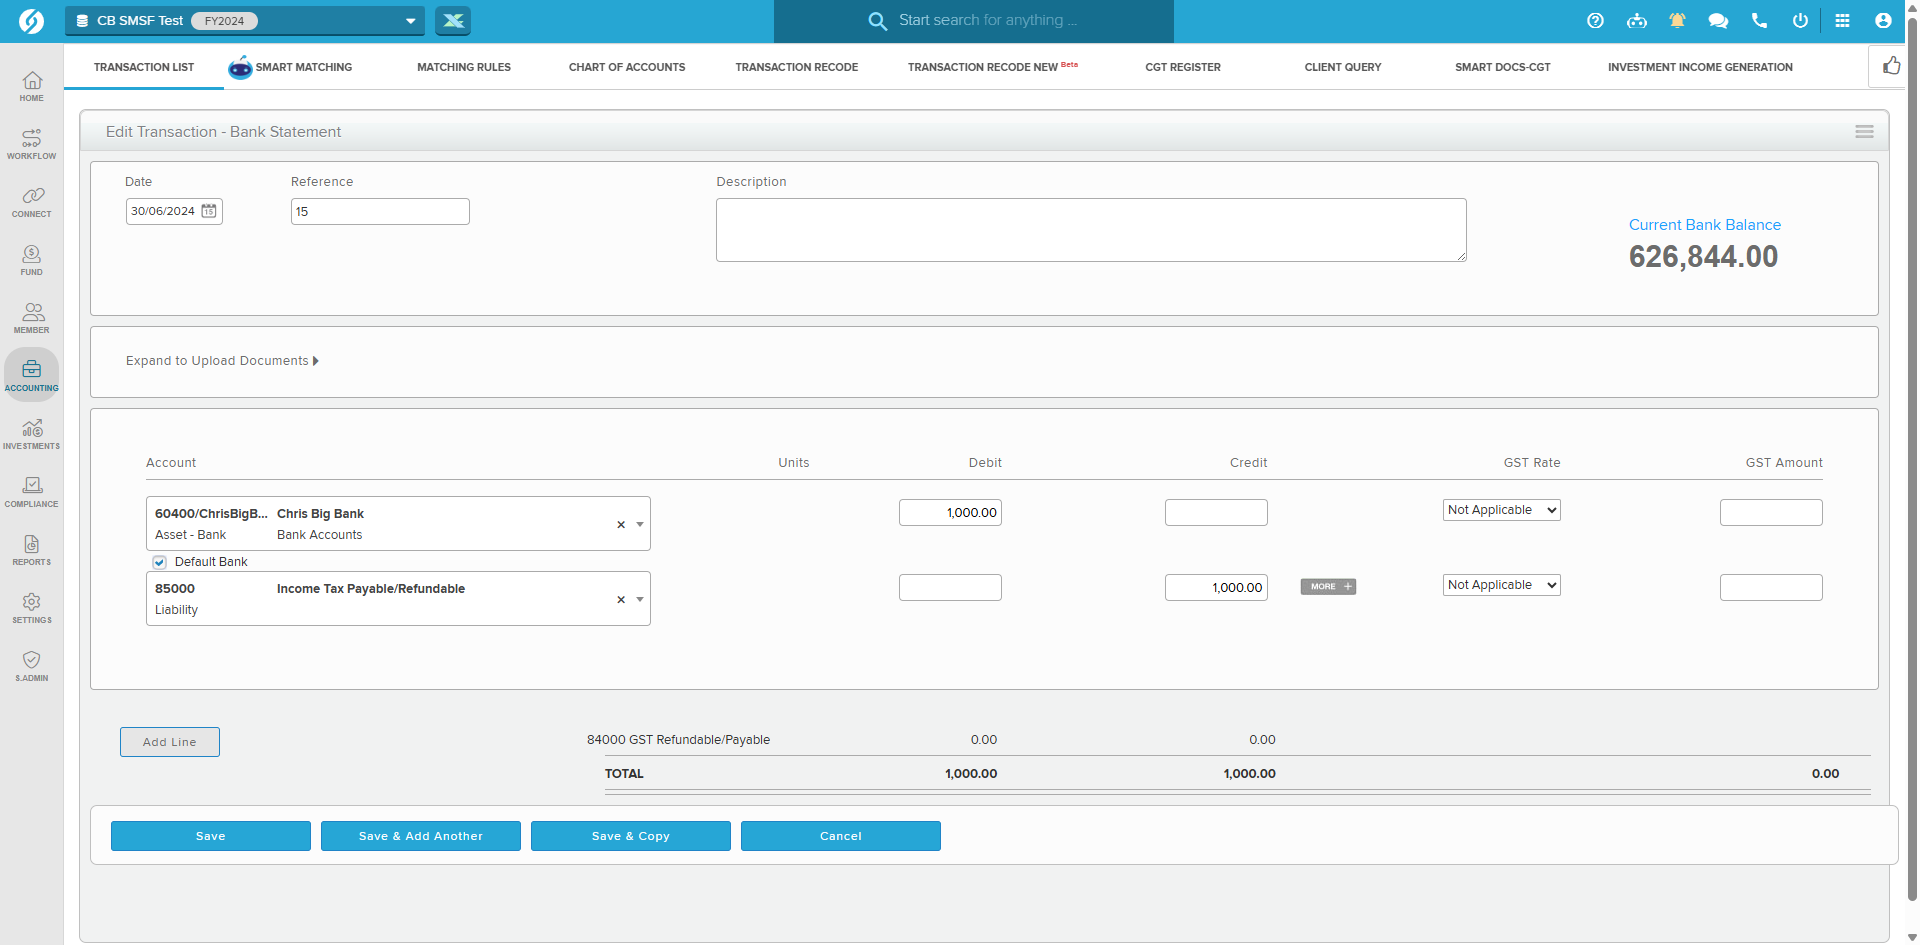Open the user profile icon

1883,21
